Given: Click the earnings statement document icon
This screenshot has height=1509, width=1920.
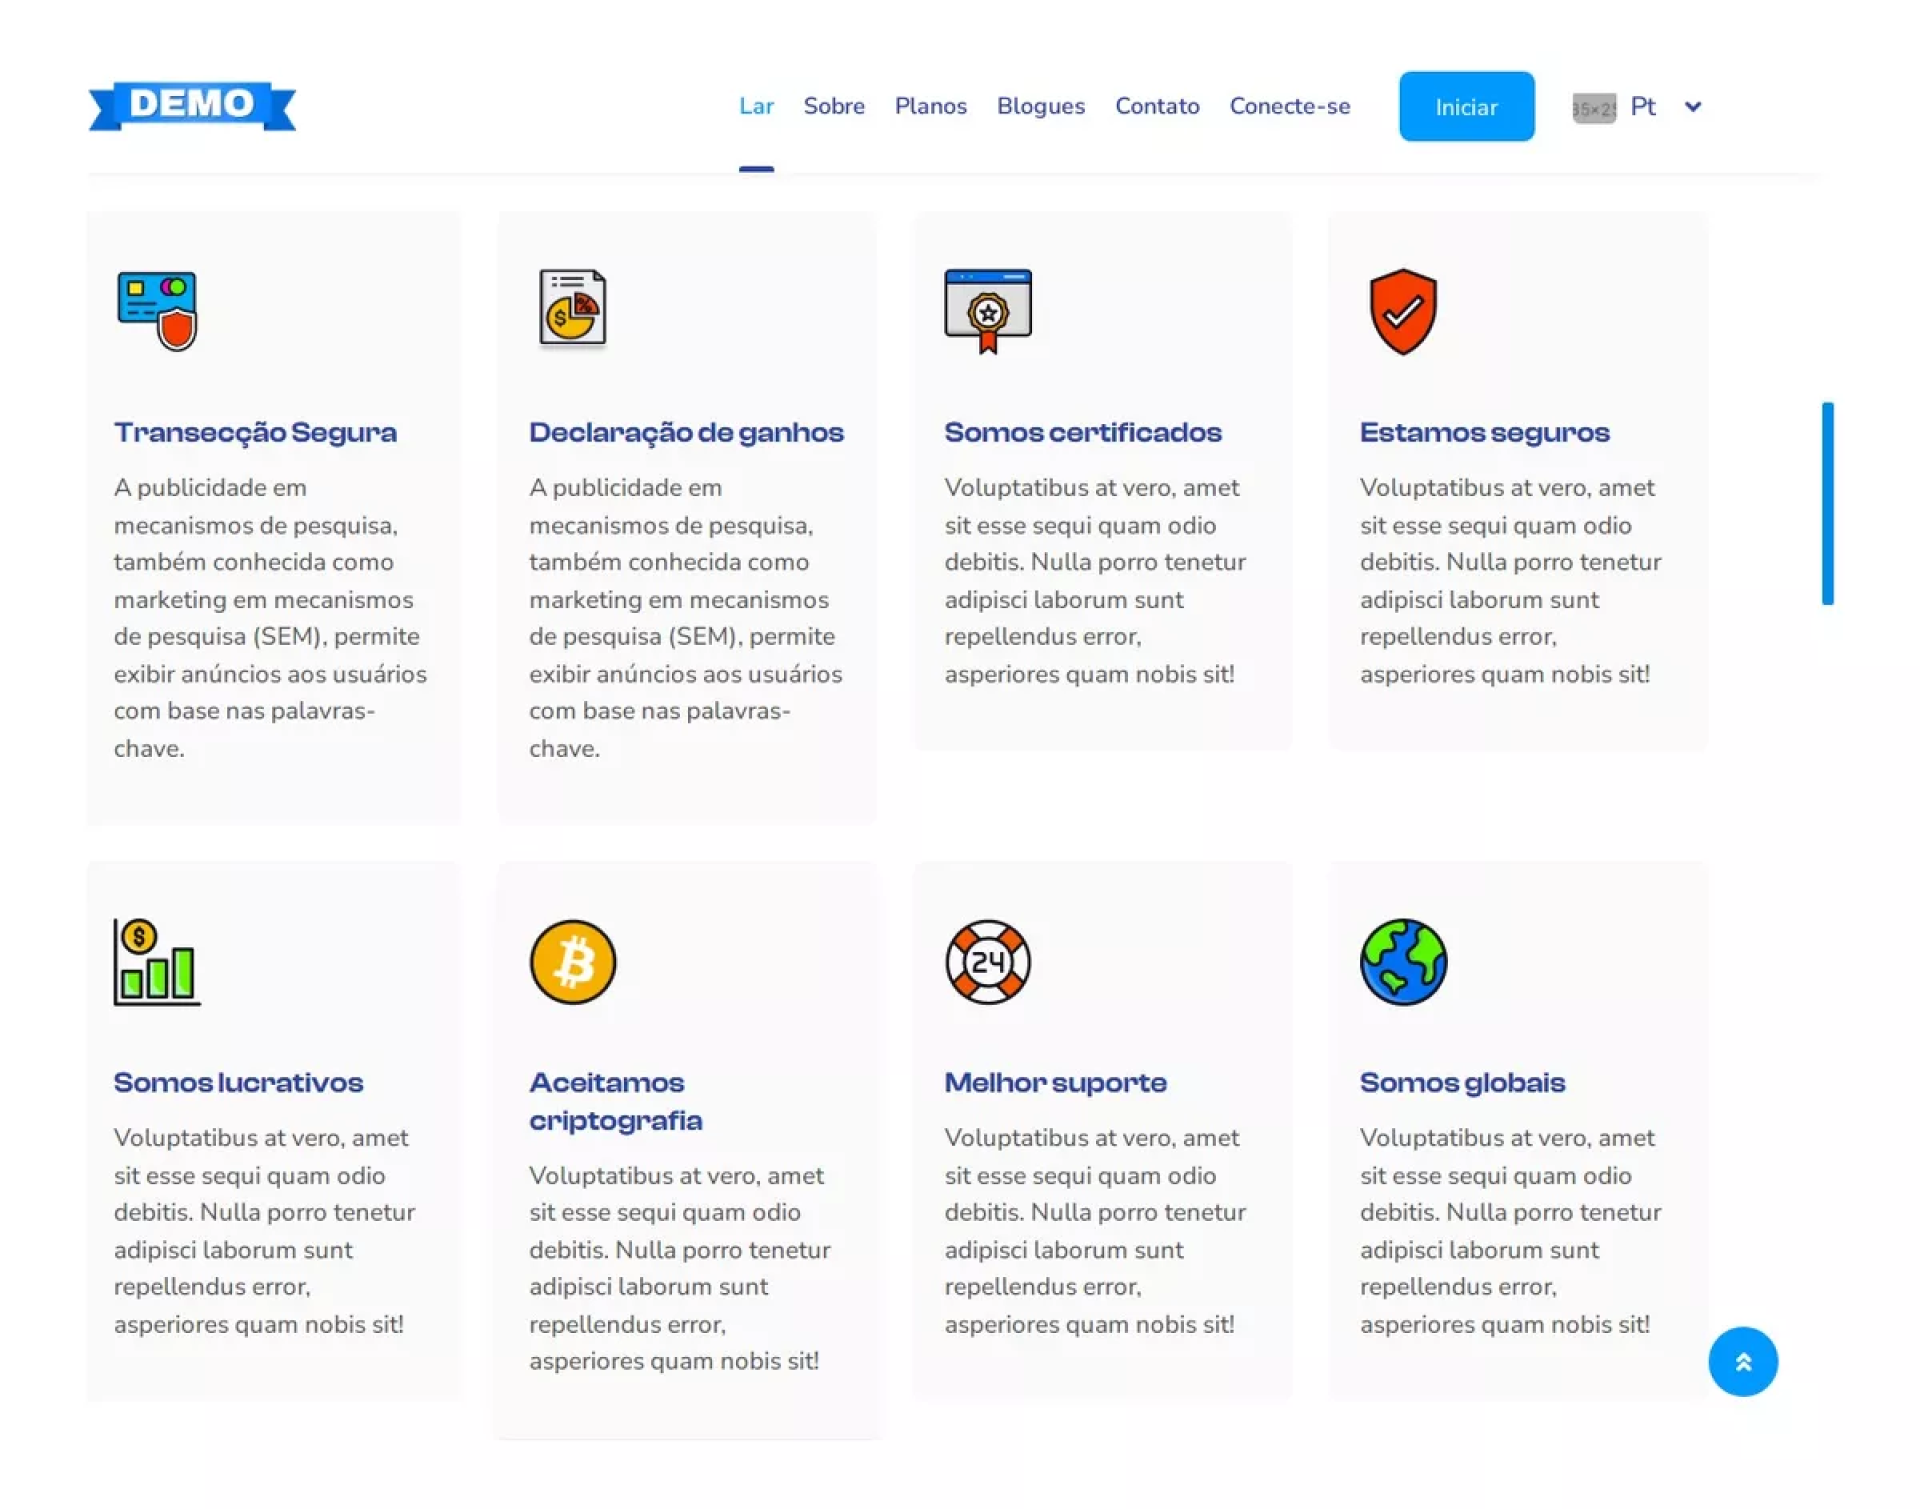Looking at the screenshot, I should (x=572, y=309).
